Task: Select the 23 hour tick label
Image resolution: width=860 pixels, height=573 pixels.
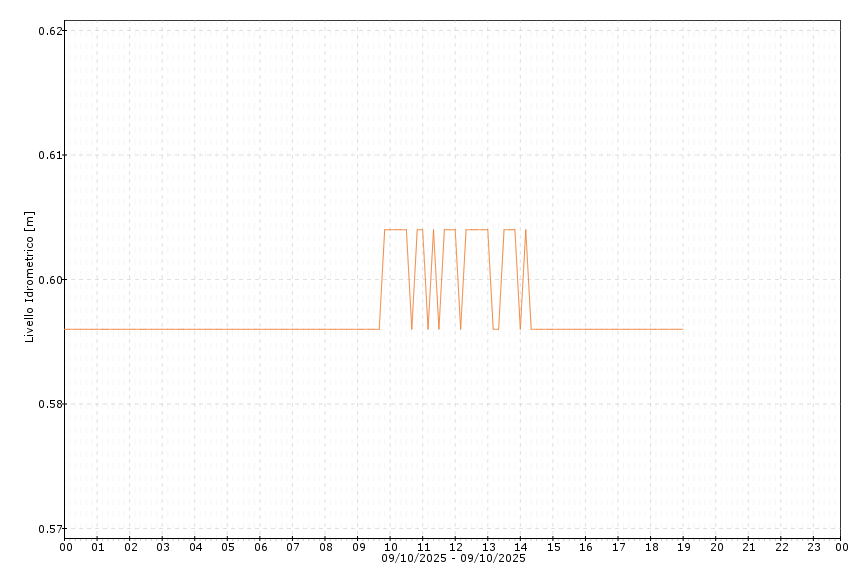Action: pyautogui.click(x=814, y=547)
